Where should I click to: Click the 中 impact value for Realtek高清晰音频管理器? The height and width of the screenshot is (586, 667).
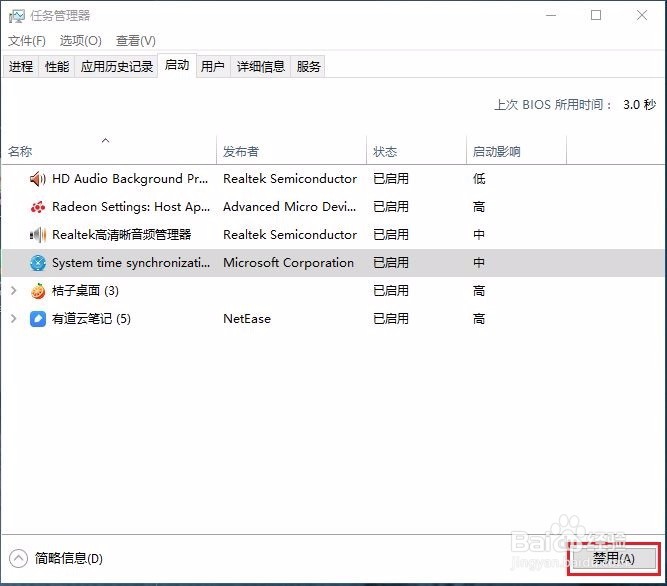(479, 235)
